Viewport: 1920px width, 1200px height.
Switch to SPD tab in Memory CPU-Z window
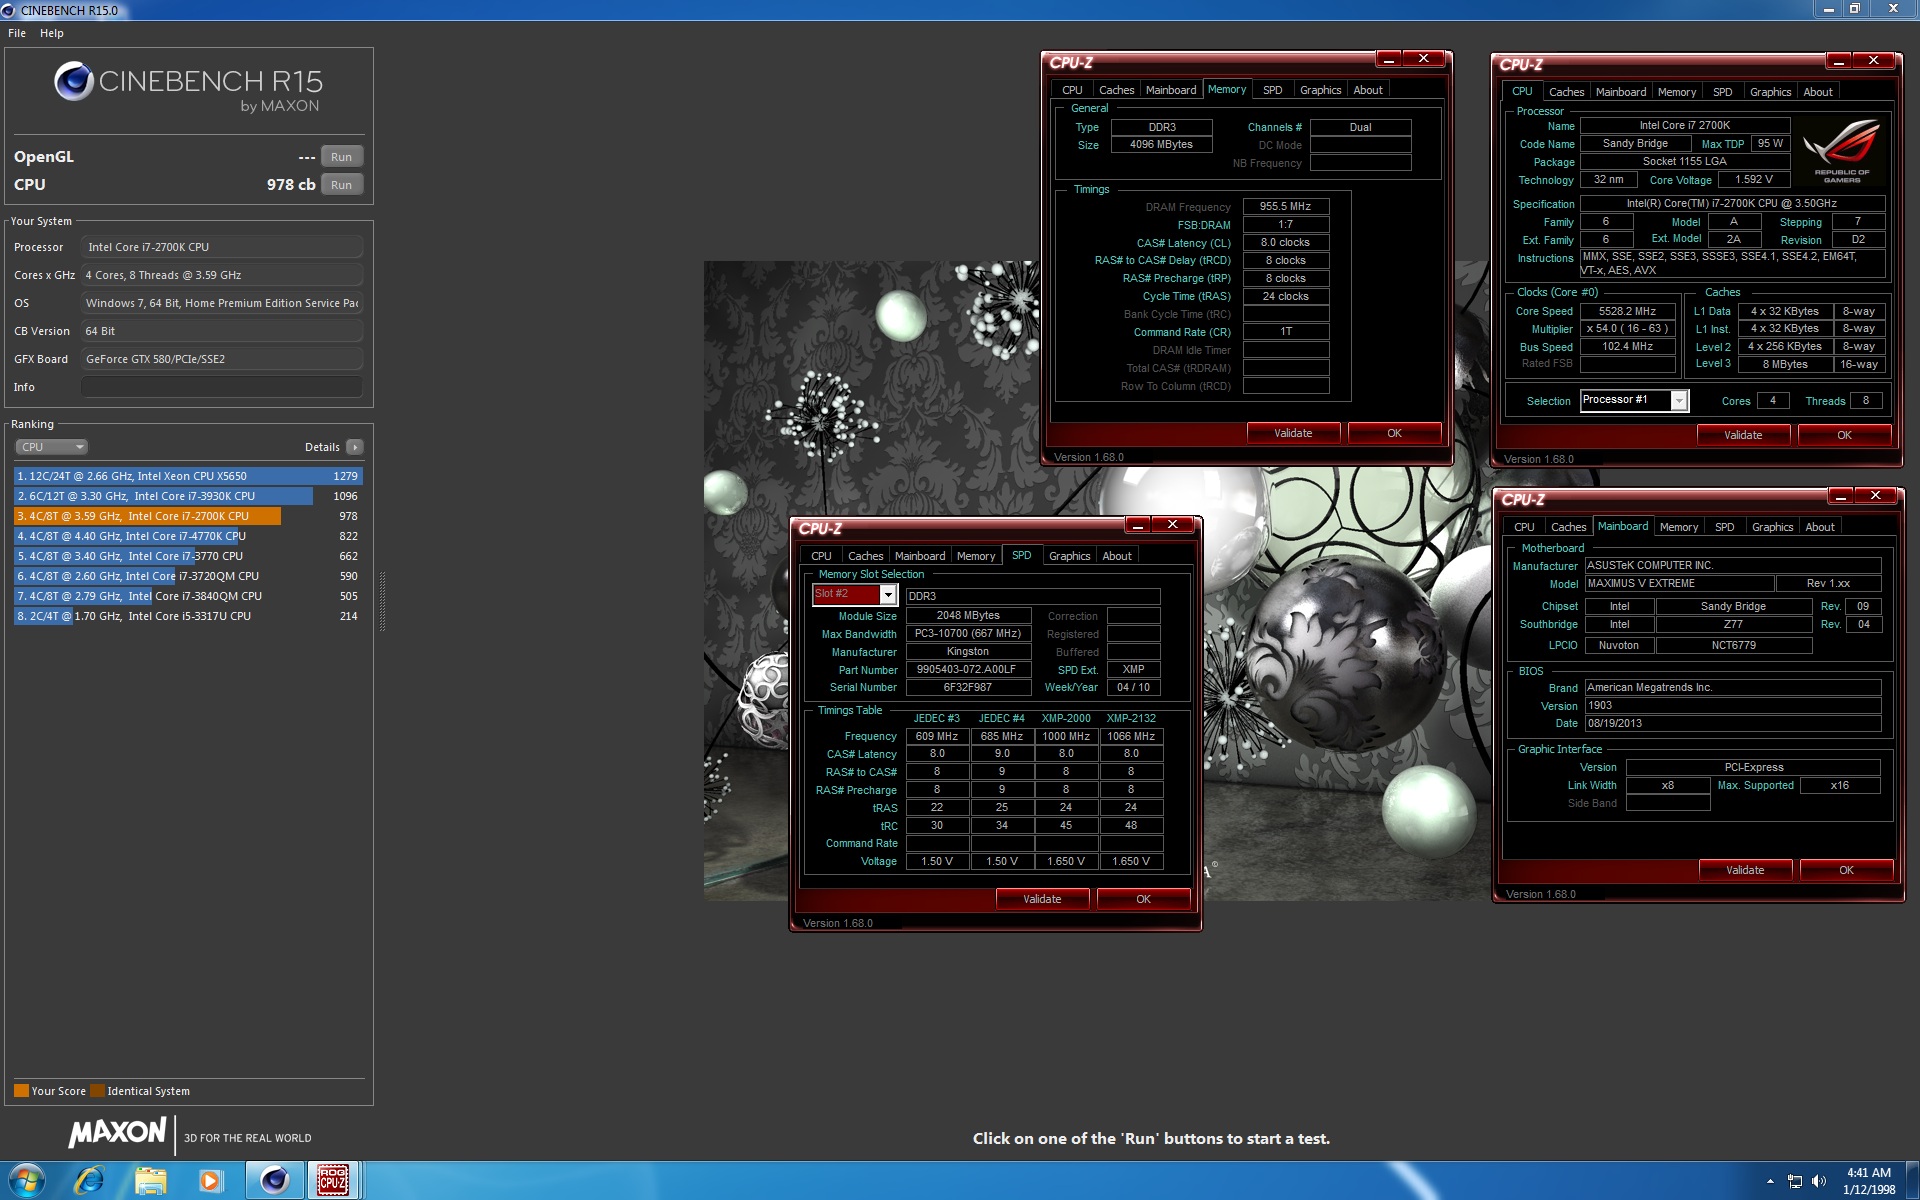(x=1272, y=90)
